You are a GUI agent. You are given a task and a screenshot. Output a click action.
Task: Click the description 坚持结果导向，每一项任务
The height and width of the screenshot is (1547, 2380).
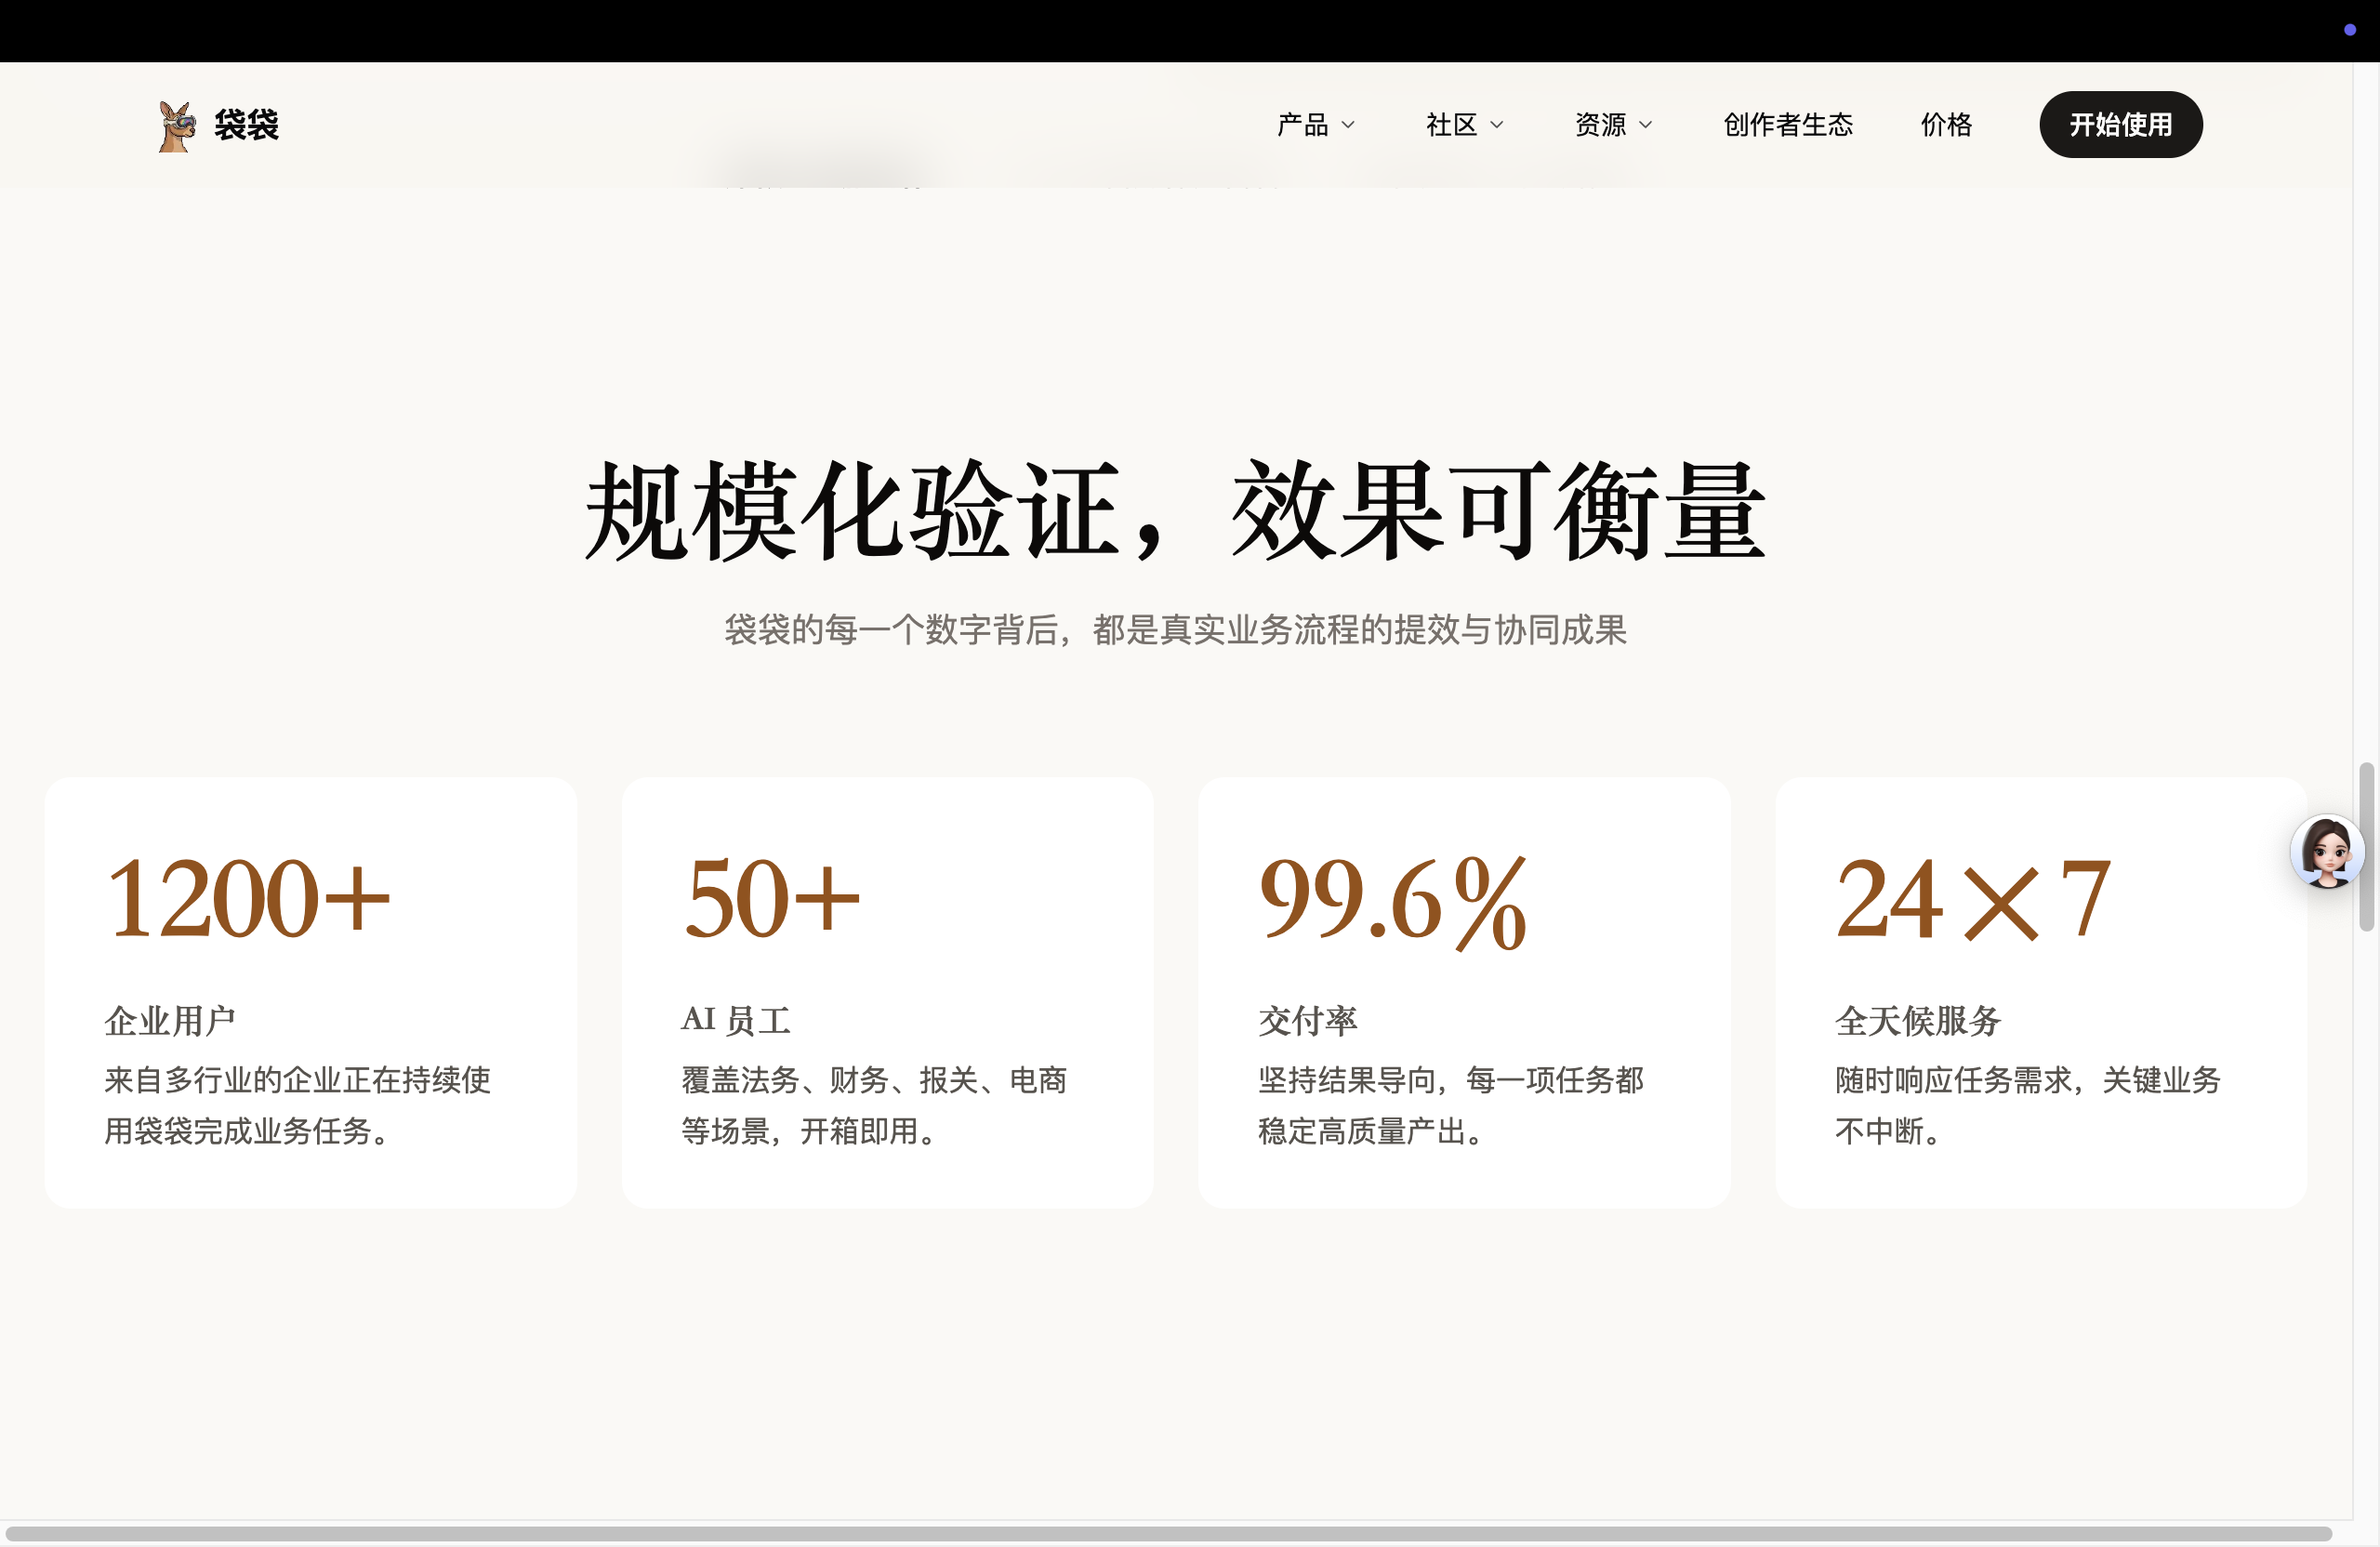(x=1452, y=1105)
